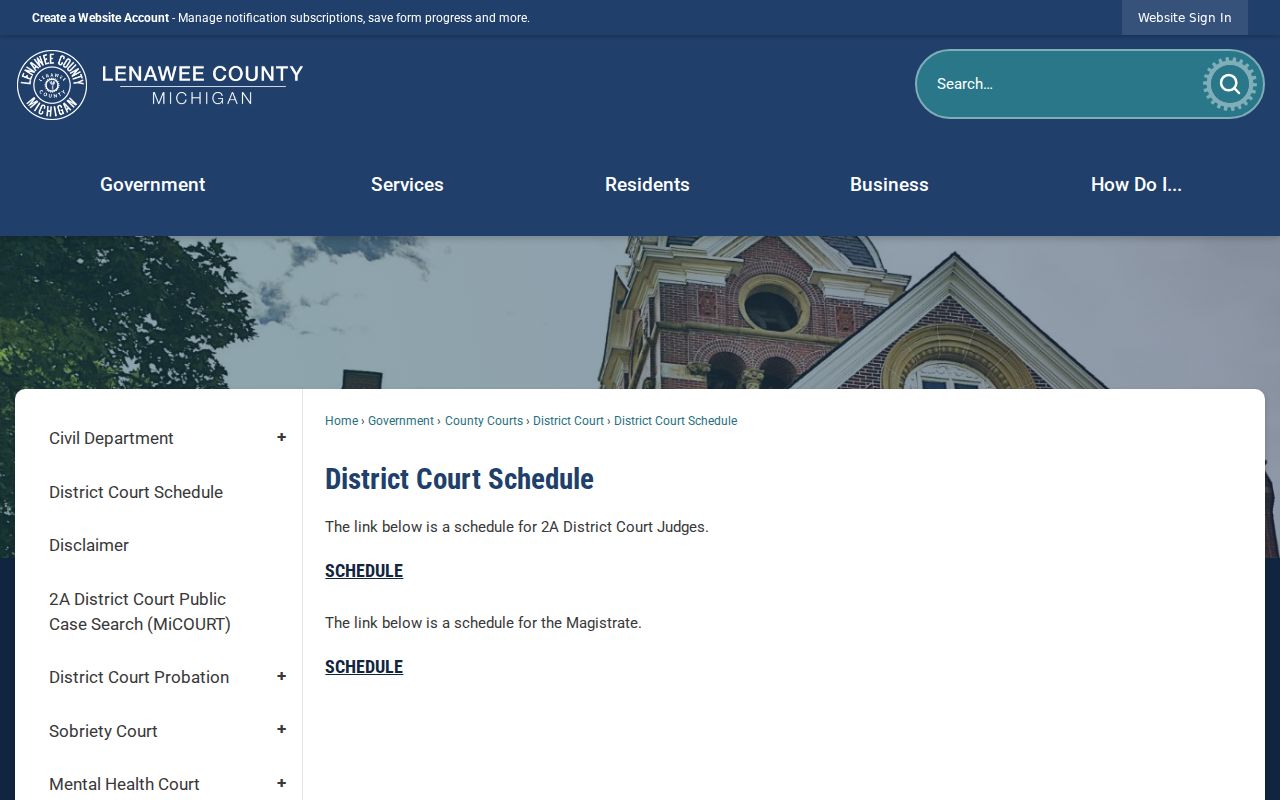Click the District Court Schedule page heading

pos(459,479)
